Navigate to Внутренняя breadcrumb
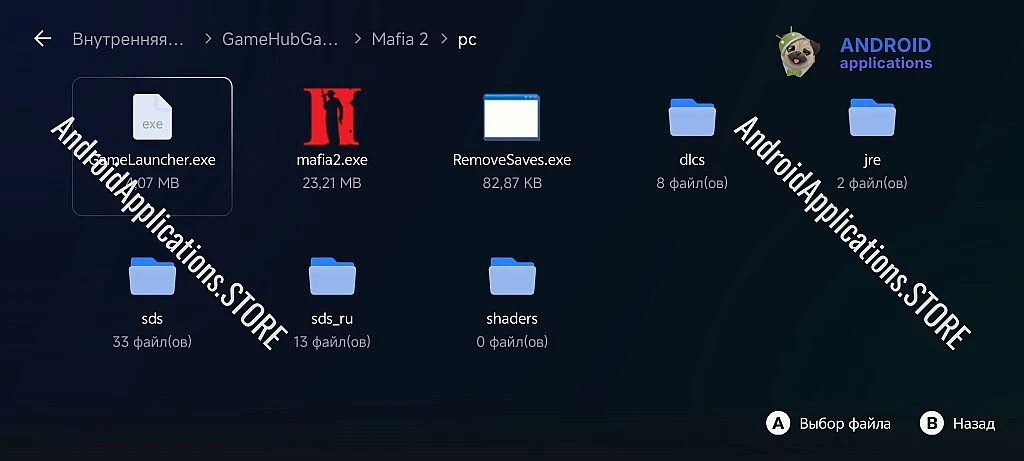1024x461 pixels. [129, 40]
